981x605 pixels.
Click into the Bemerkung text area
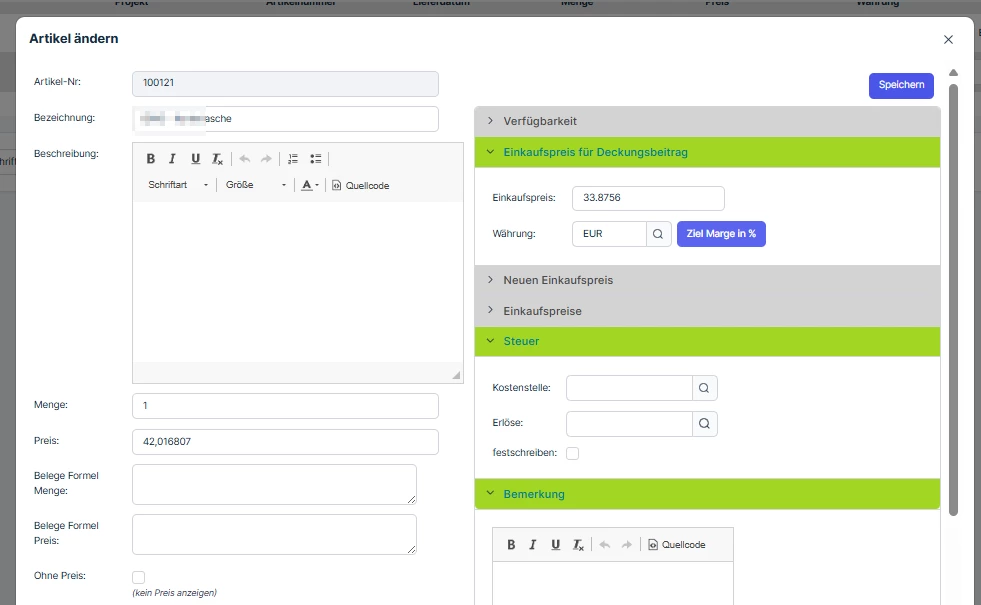point(613,583)
